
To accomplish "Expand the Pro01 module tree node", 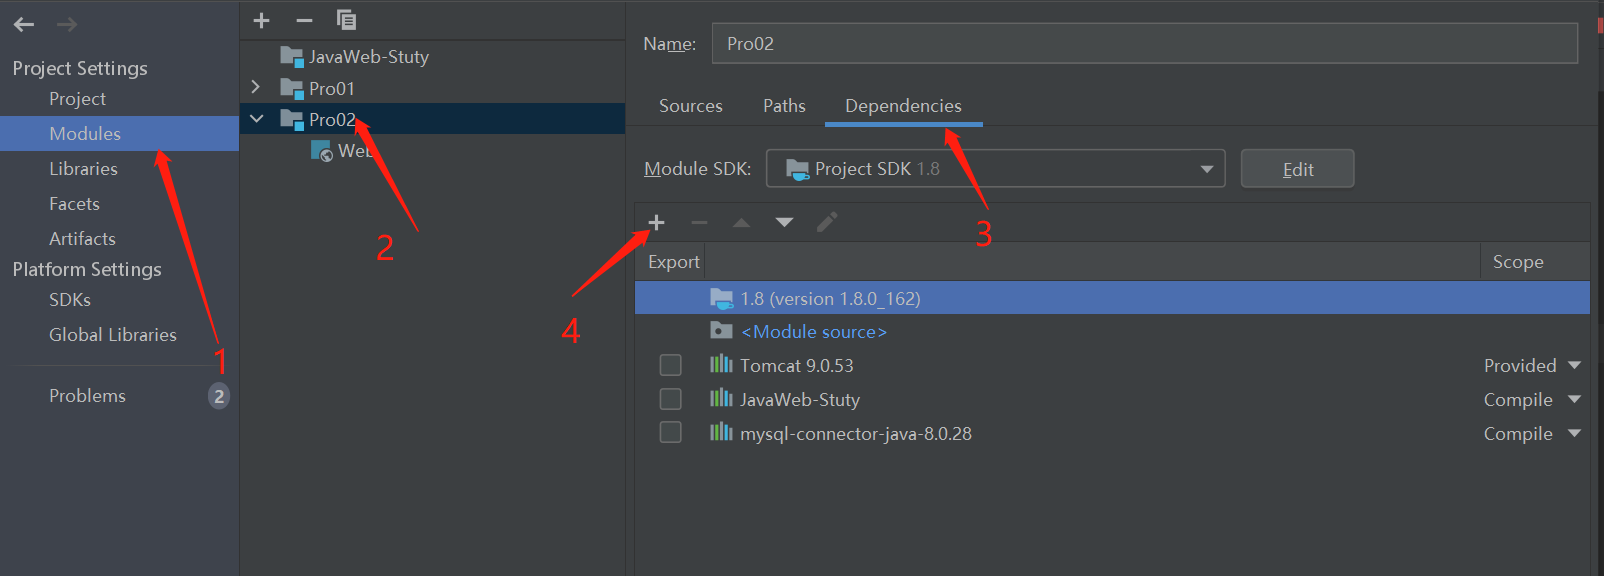I will pyautogui.click(x=256, y=88).
